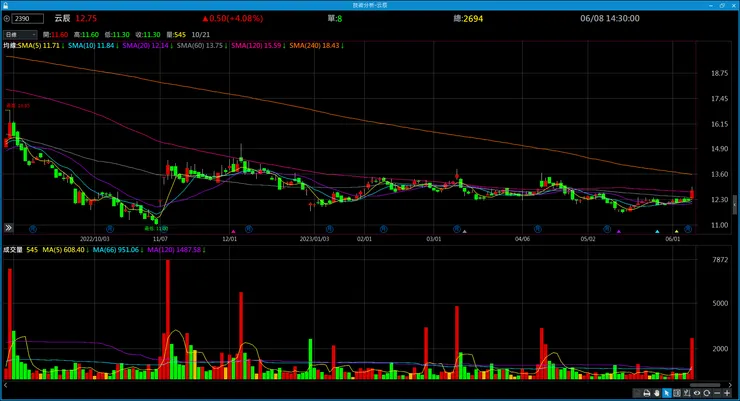
Task: Click the drawing measurement tool icon
Action: coord(687,393)
